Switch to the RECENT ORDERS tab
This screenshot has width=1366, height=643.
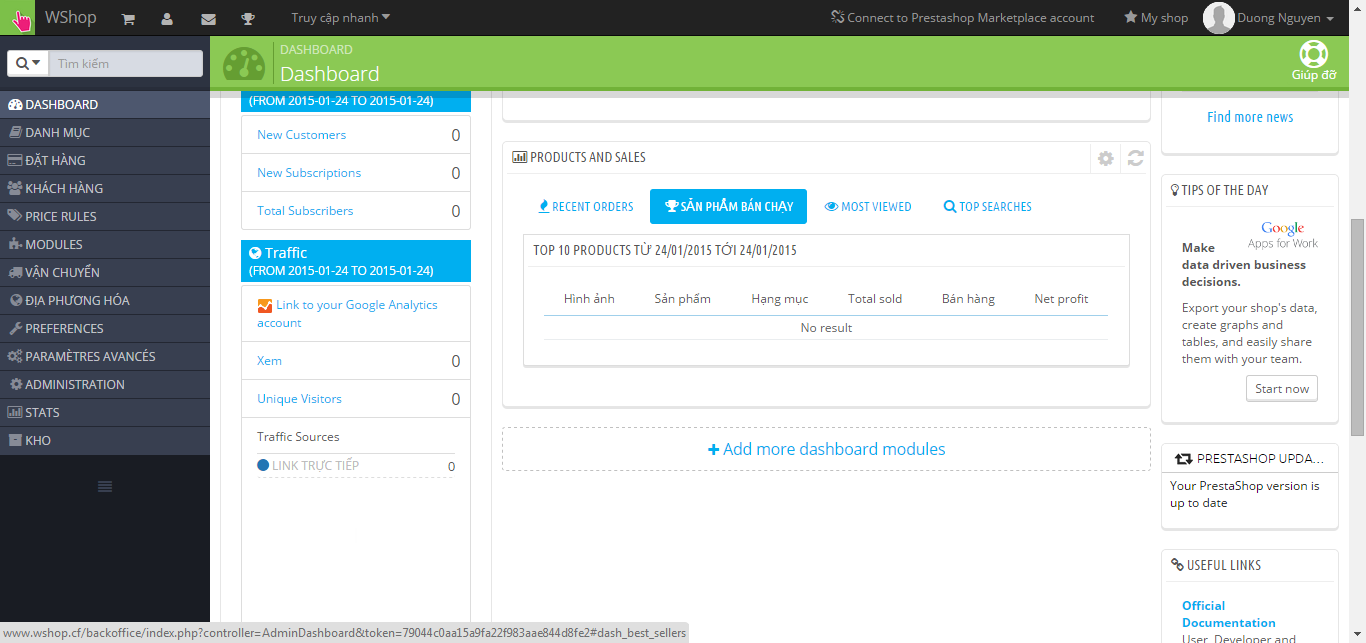tap(586, 207)
